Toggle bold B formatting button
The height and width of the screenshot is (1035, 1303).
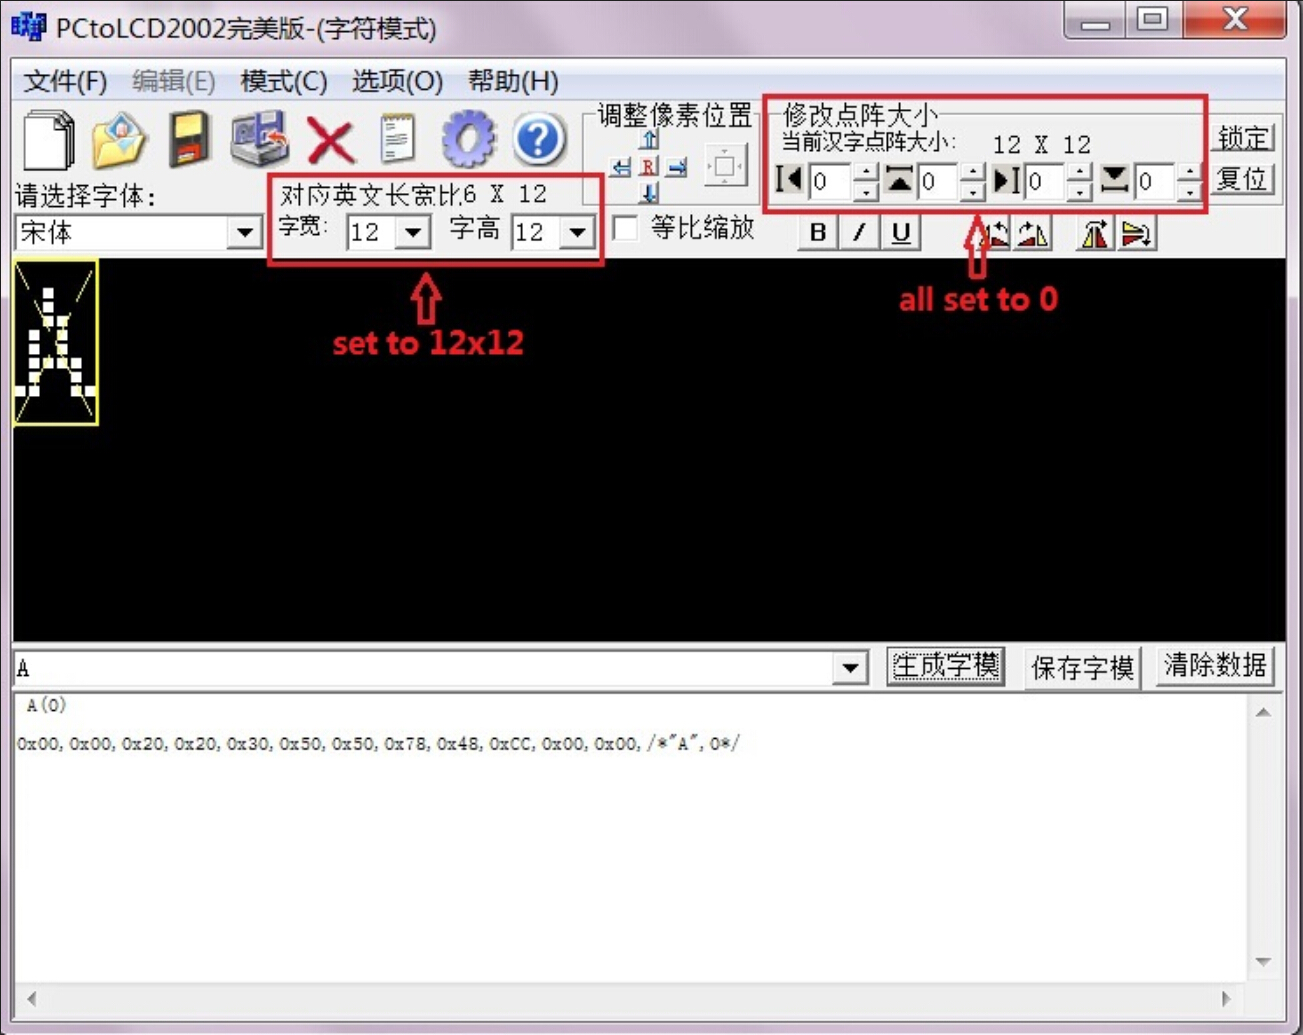[x=817, y=233]
